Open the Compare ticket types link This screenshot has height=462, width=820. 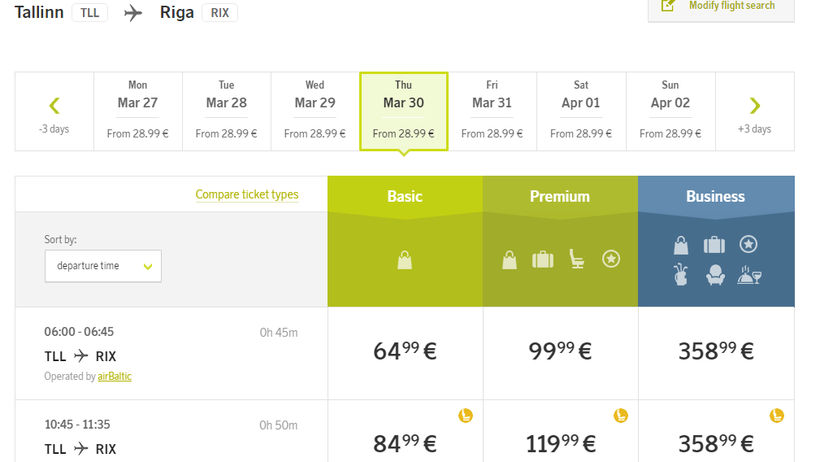[247, 195]
